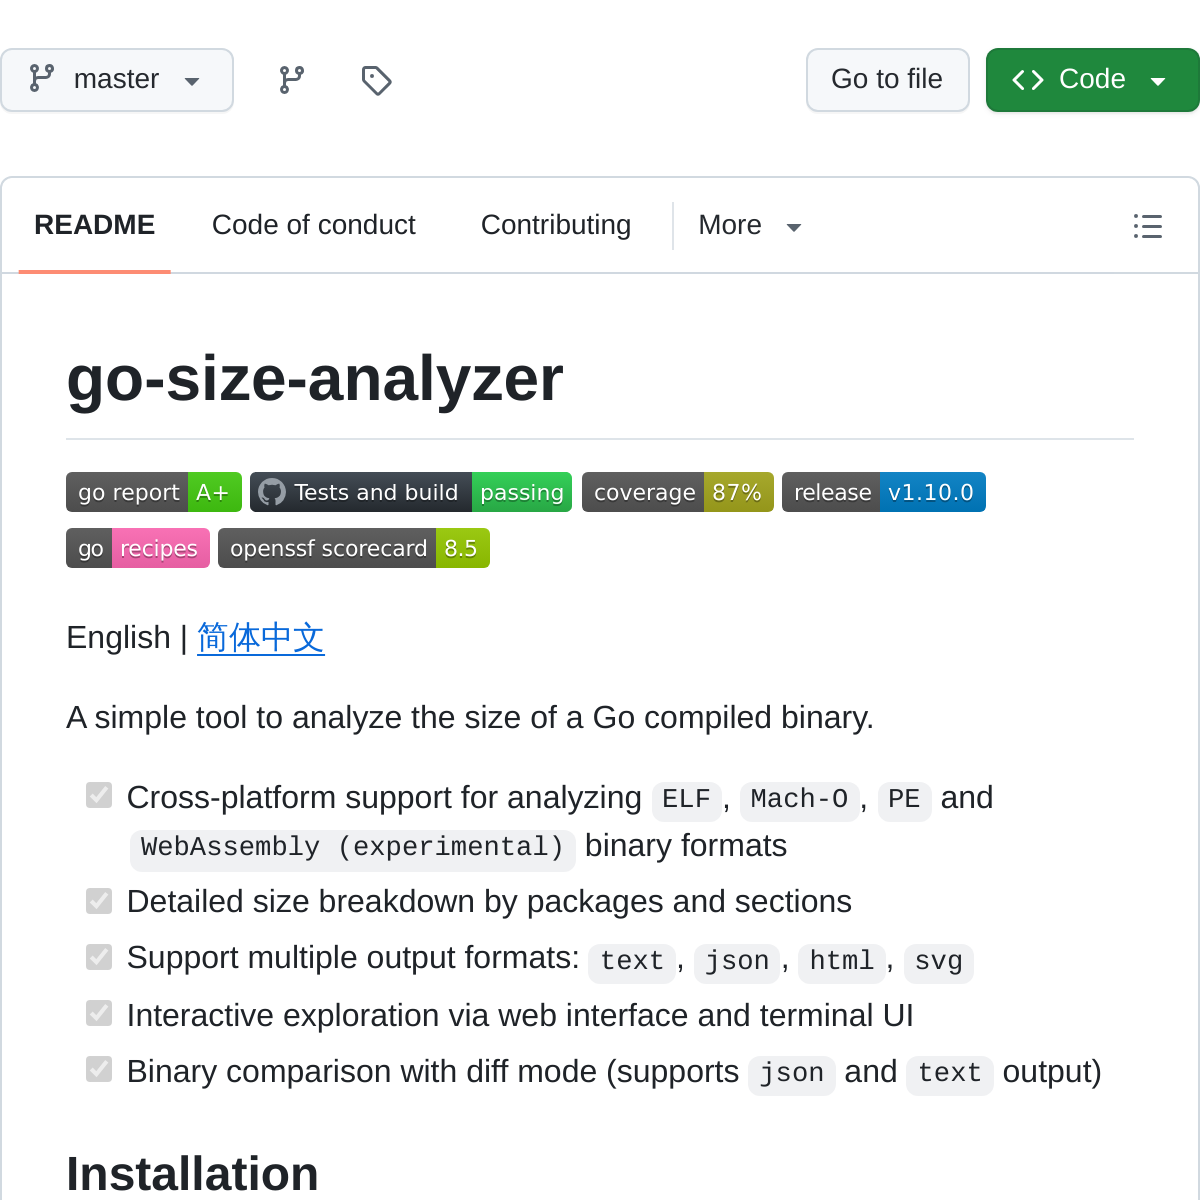
Task: Open the 简体中文 language link
Action: click(x=261, y=637)
